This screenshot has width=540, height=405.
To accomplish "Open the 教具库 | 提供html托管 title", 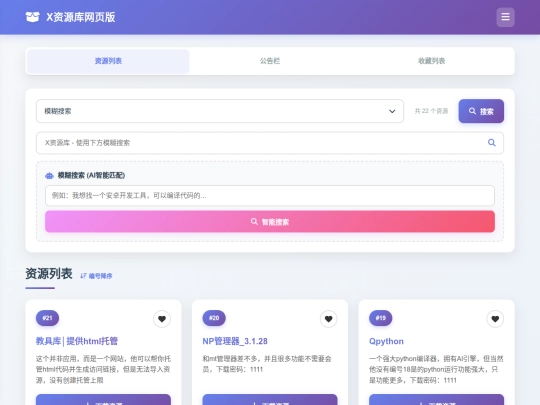I will pyautogui.click(x=77, y=341).
